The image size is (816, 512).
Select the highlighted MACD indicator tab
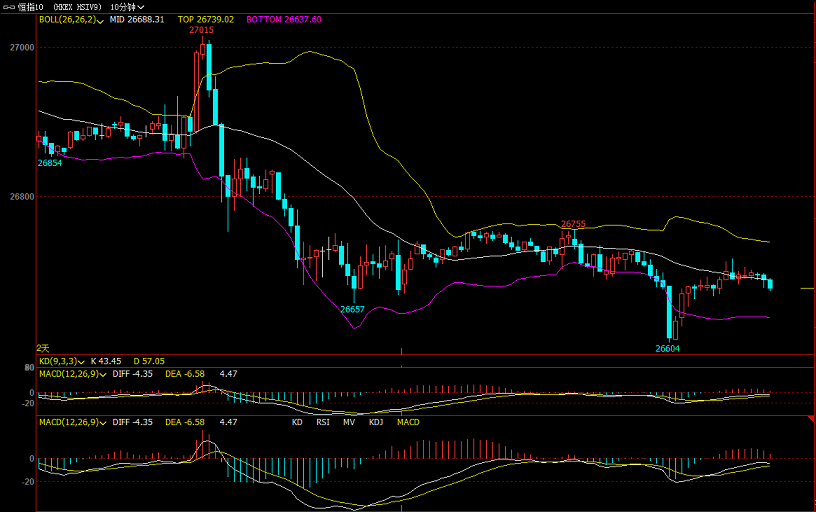click(409, 423)
